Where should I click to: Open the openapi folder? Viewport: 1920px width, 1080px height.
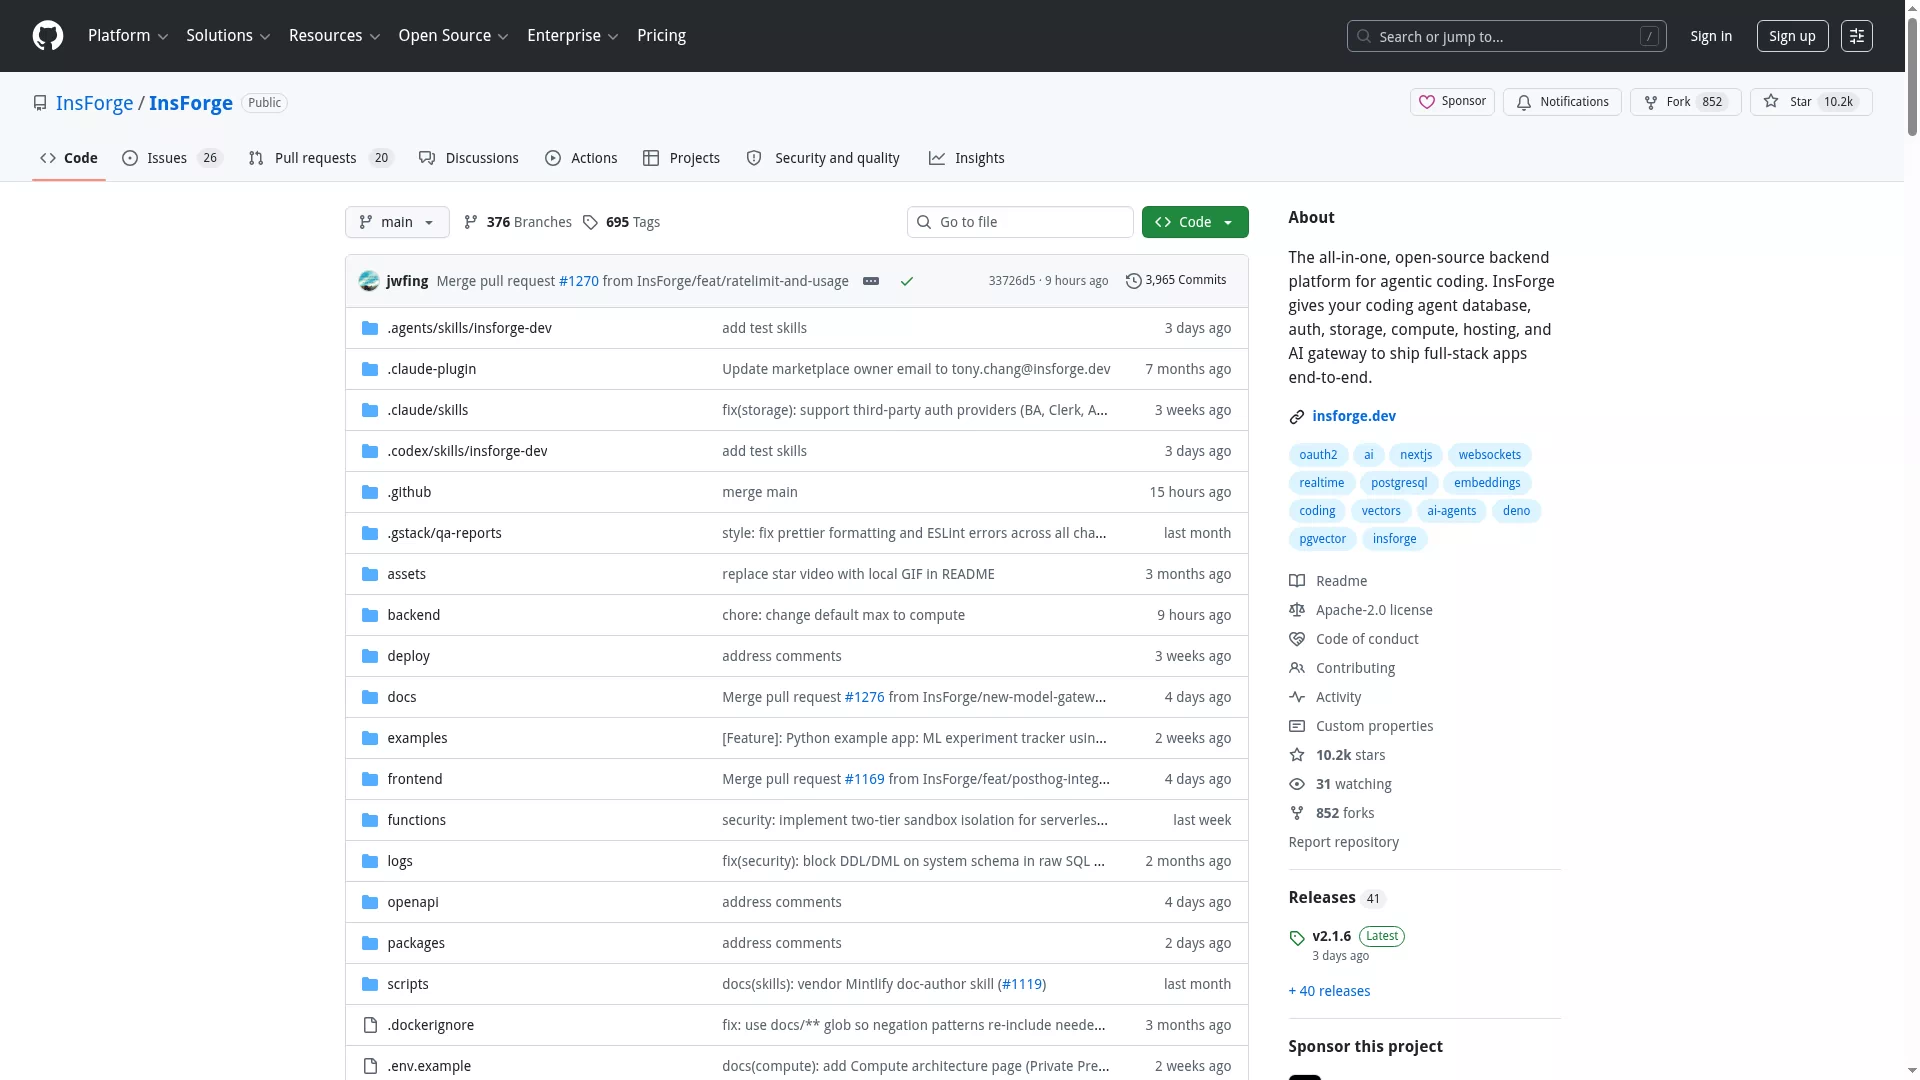click(x=413, y=902)
